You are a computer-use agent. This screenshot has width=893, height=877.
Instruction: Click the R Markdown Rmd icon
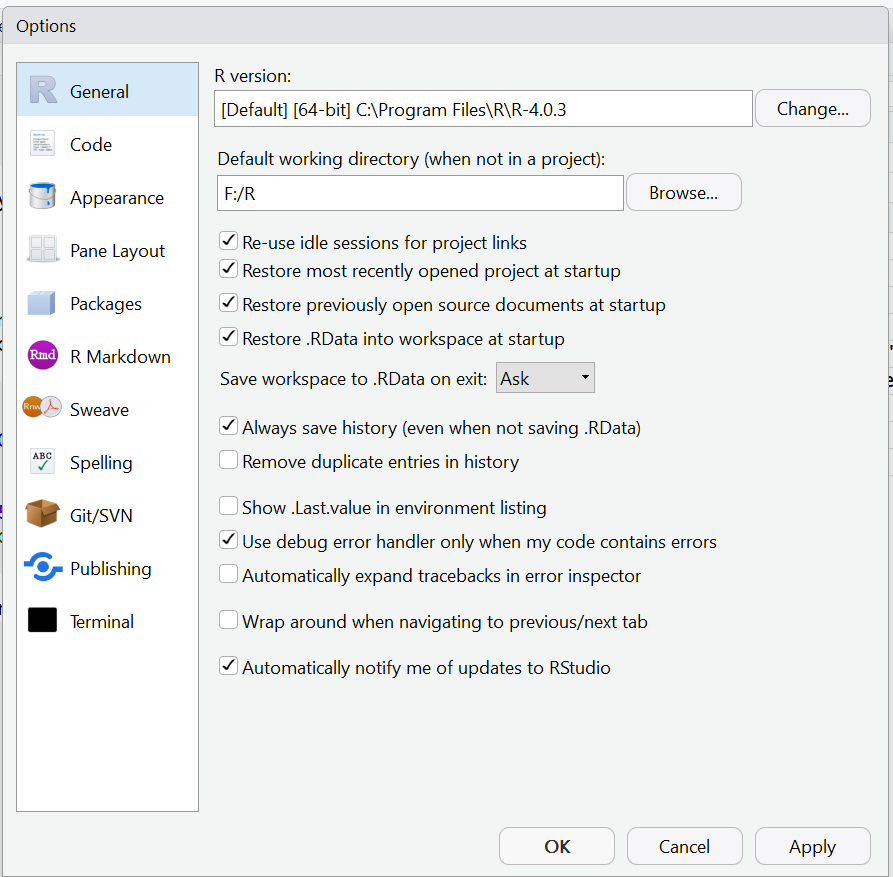pyautogui.click(x=43, y=355)
